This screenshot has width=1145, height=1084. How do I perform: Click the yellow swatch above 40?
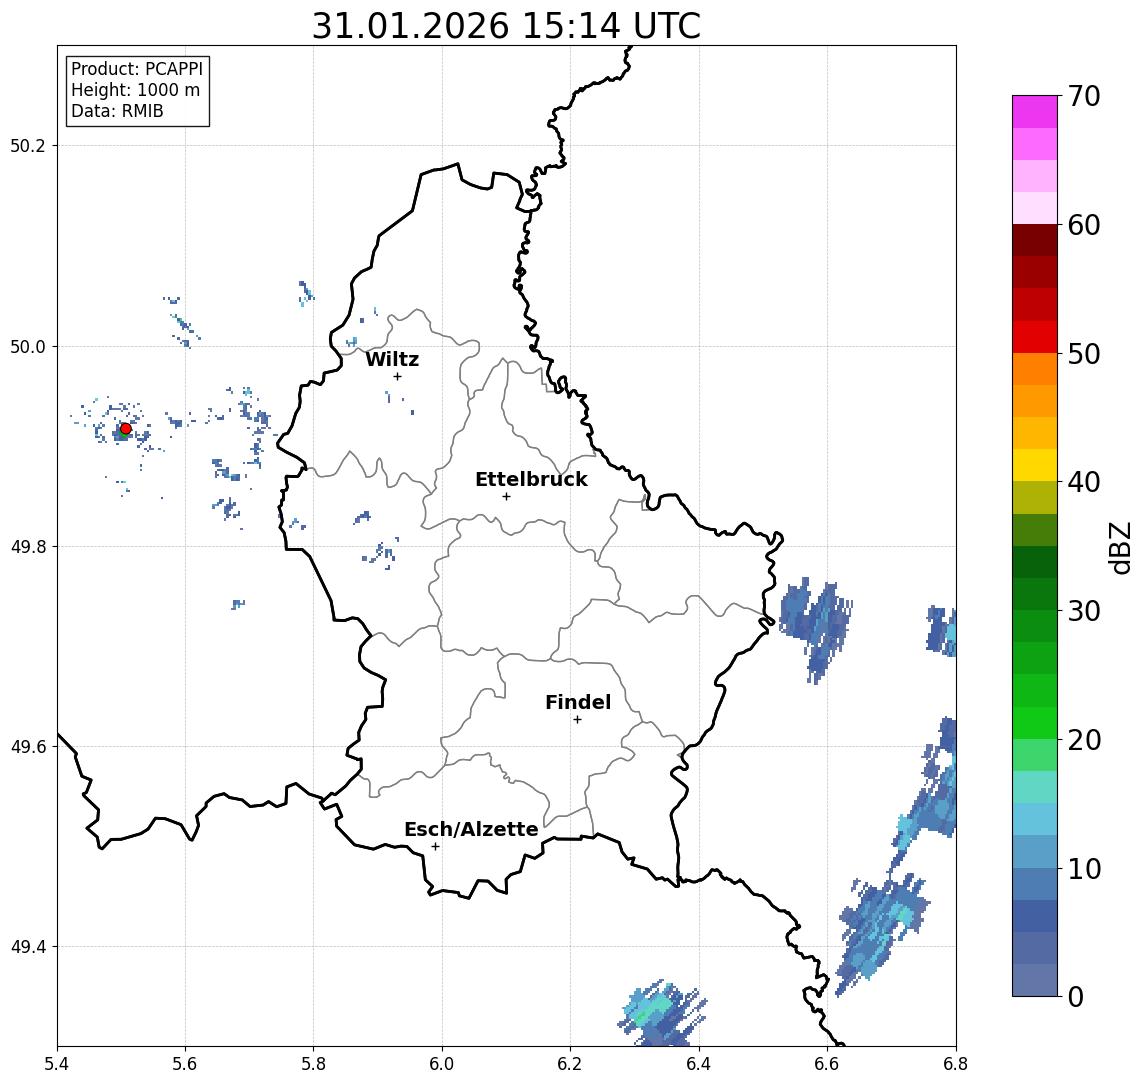point(1035,465)
